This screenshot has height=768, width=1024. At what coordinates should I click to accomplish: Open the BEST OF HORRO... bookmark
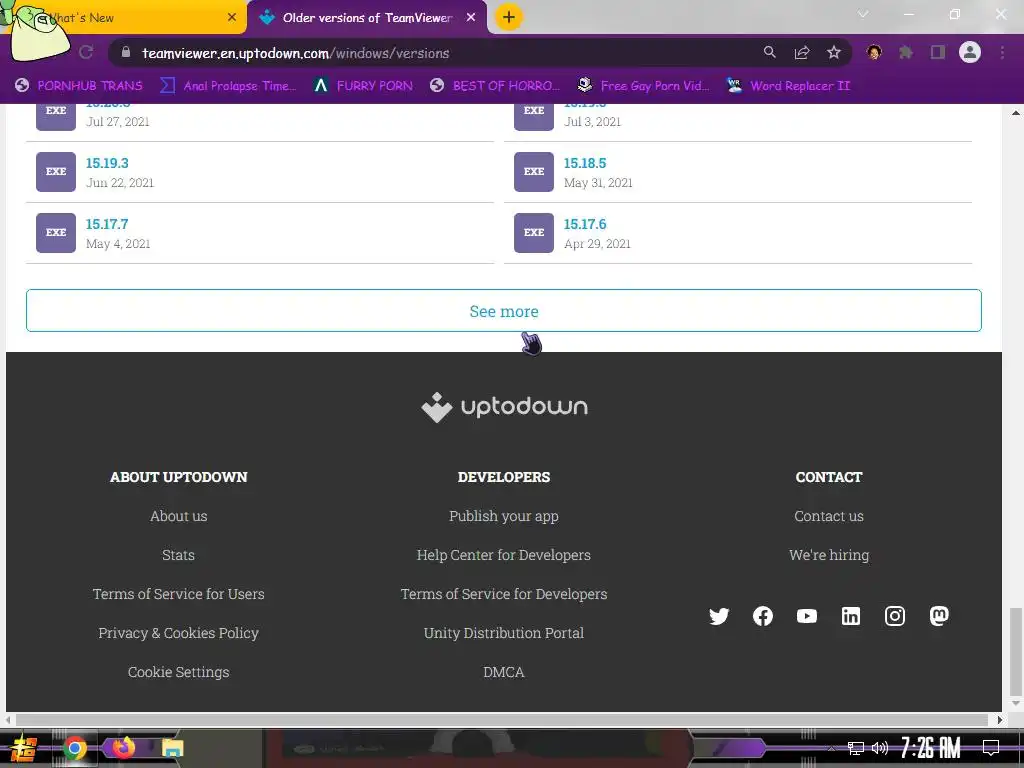495,86
